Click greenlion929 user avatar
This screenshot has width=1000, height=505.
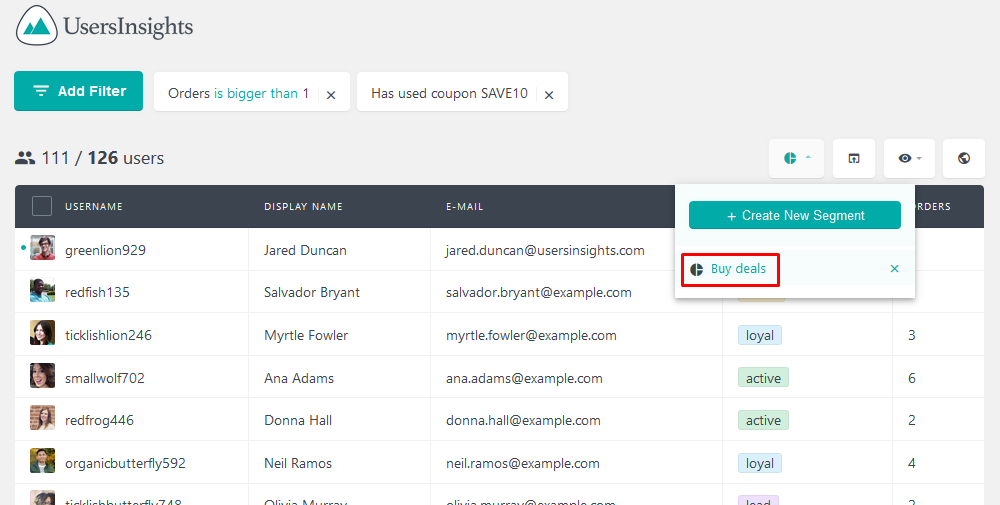point(42,249)
